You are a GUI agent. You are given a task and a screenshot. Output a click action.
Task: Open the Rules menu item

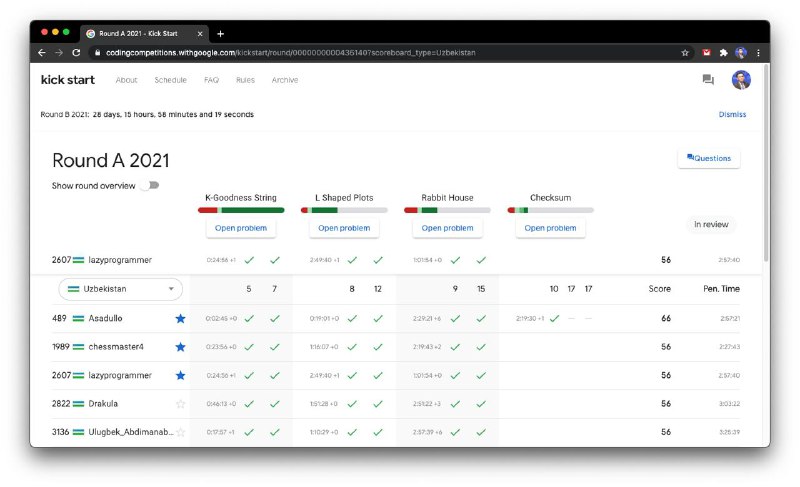[245, 80]
